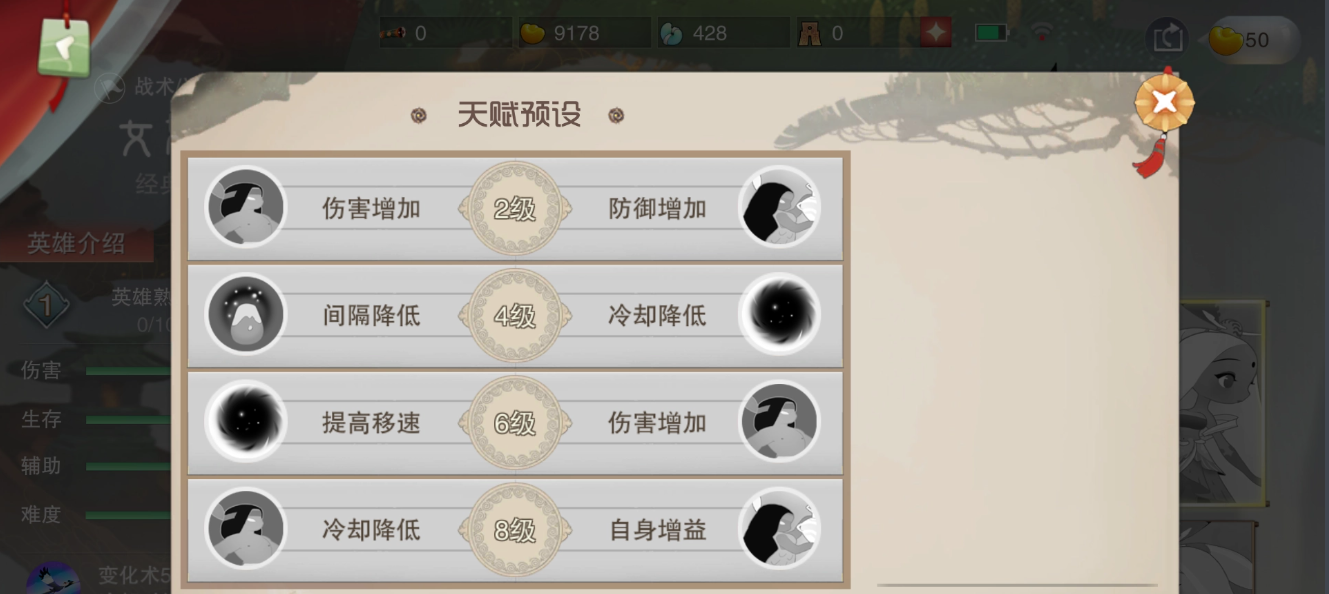The width and height of the screenshot is (1329, 594).
Task: Tap the gold ingot balance showing 50
Action: tap(1252, 40)
